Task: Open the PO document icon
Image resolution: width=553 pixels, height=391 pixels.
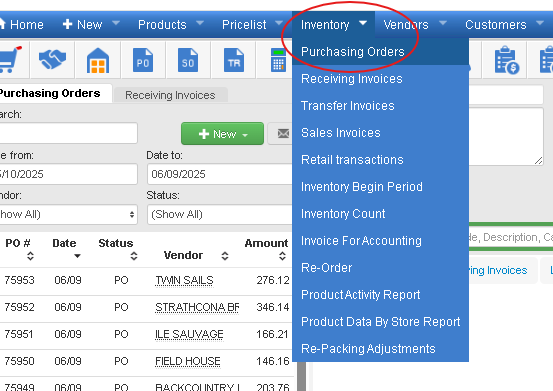Action: [x=143, y=60]
